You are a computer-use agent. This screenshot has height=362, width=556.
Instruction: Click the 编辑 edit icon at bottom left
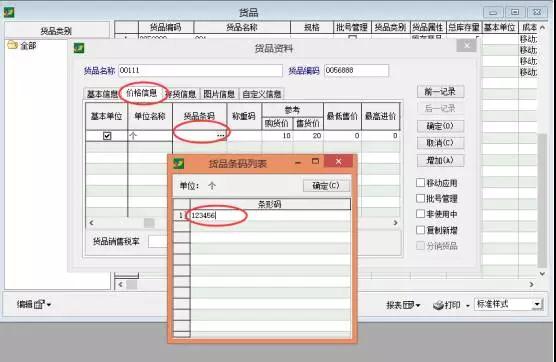click(x=39, y=304)
